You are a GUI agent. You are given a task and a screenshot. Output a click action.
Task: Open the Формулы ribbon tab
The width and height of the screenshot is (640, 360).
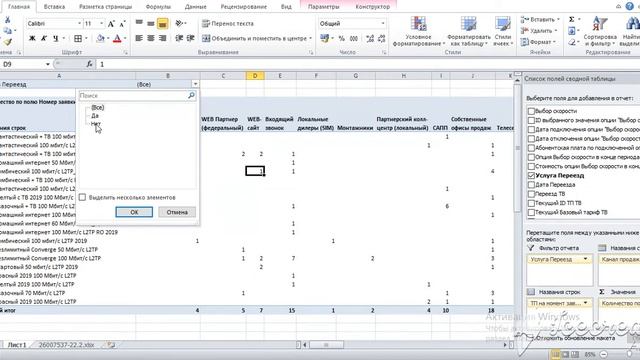tap(158, 7)
